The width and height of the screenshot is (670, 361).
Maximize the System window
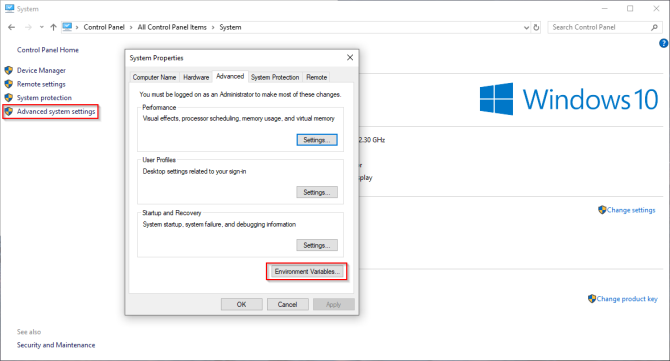coord(630,9)
